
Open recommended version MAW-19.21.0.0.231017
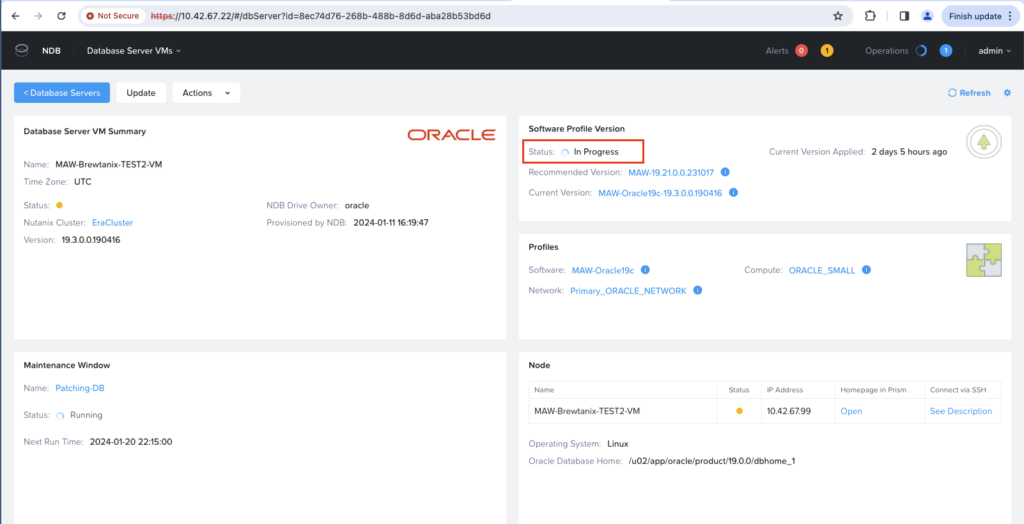pyautogui.click(x=671, y=172)
